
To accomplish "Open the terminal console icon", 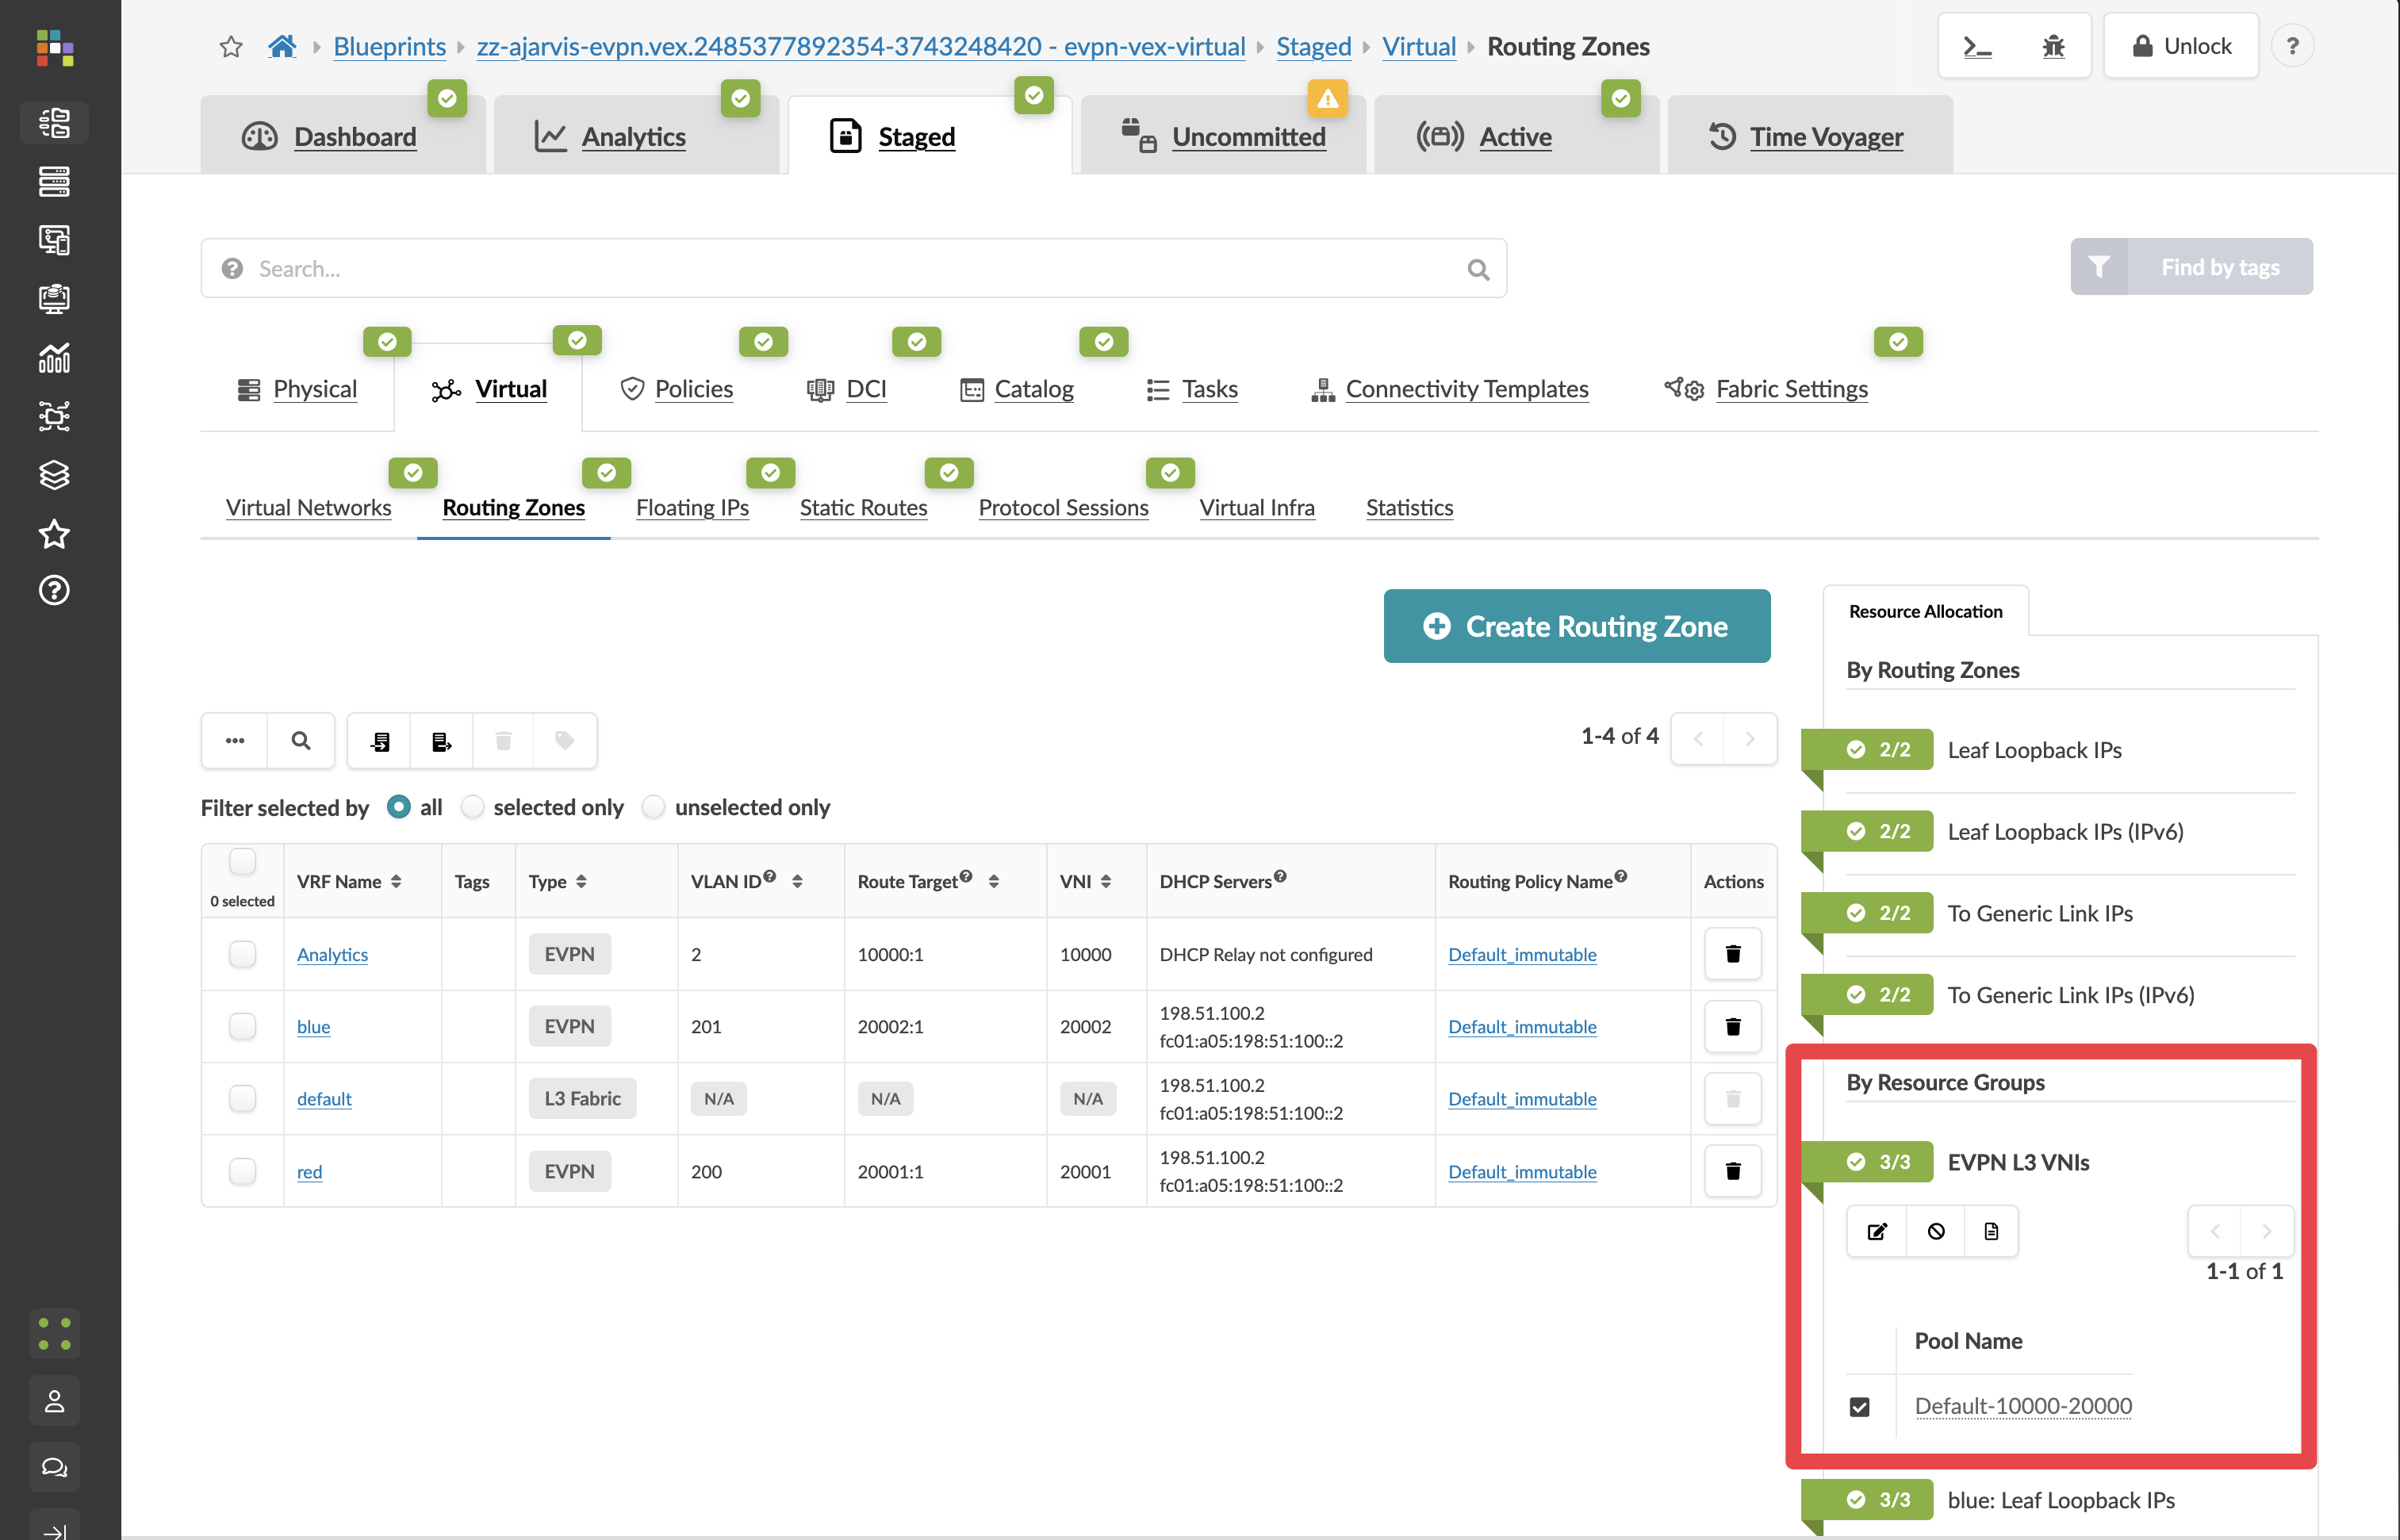I will click(x=1977, y=46).
